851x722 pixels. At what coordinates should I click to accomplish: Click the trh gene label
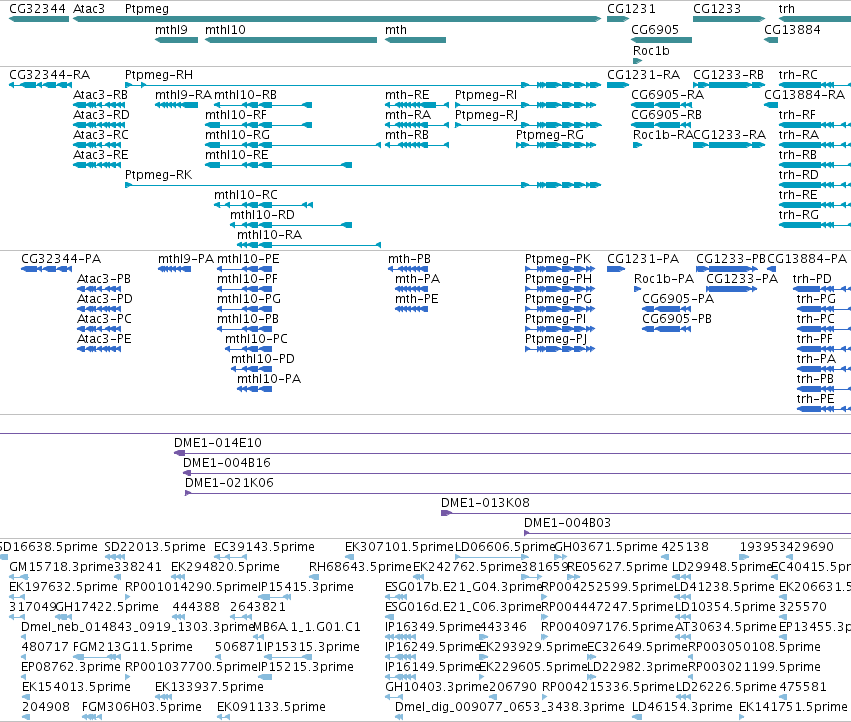tap(786, 9)
